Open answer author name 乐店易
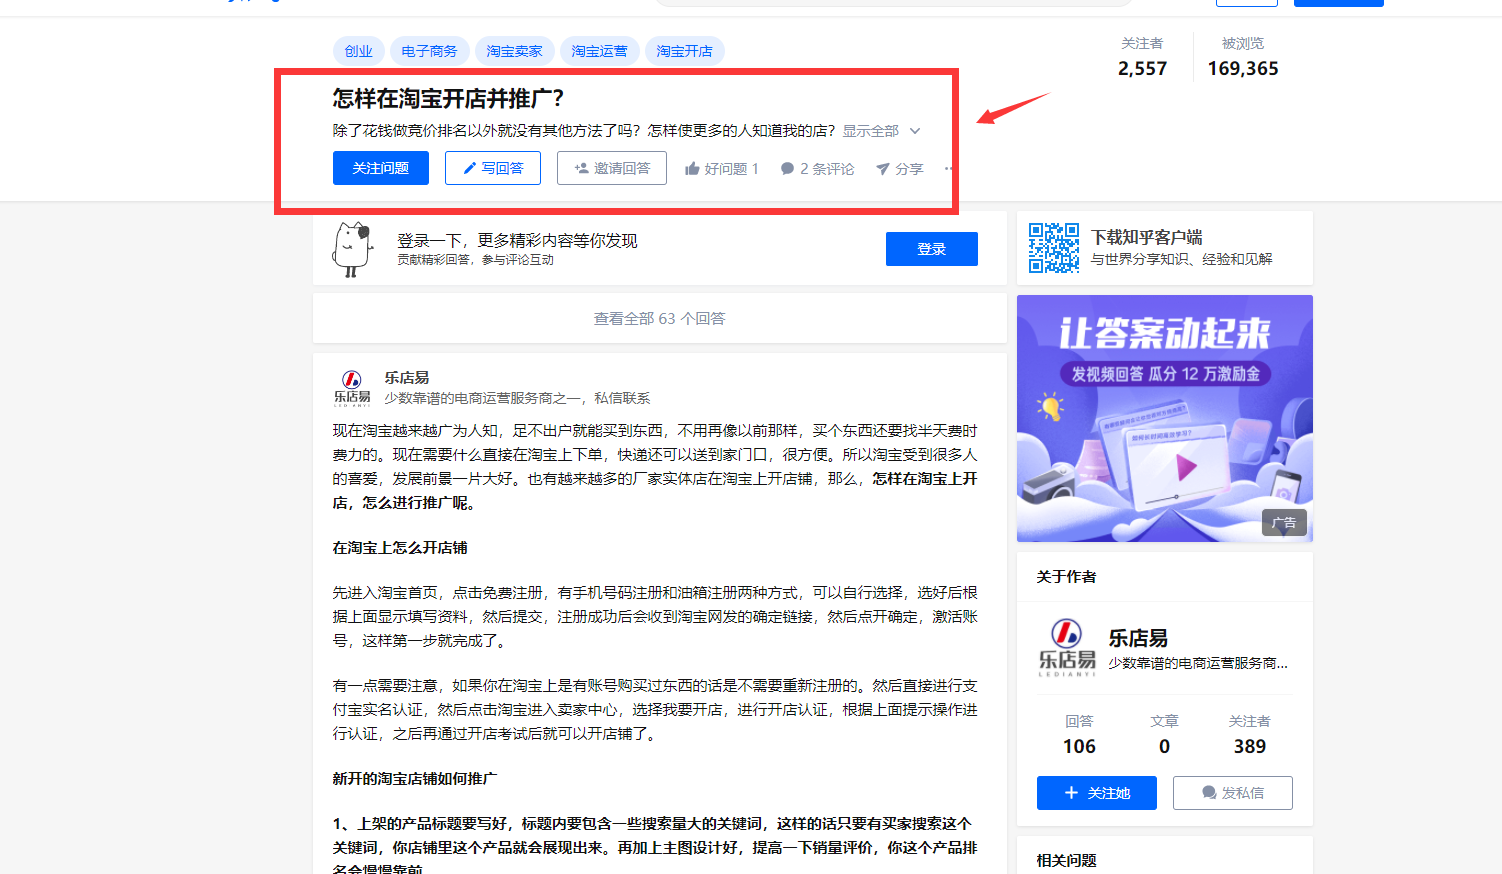 [407, 377]
